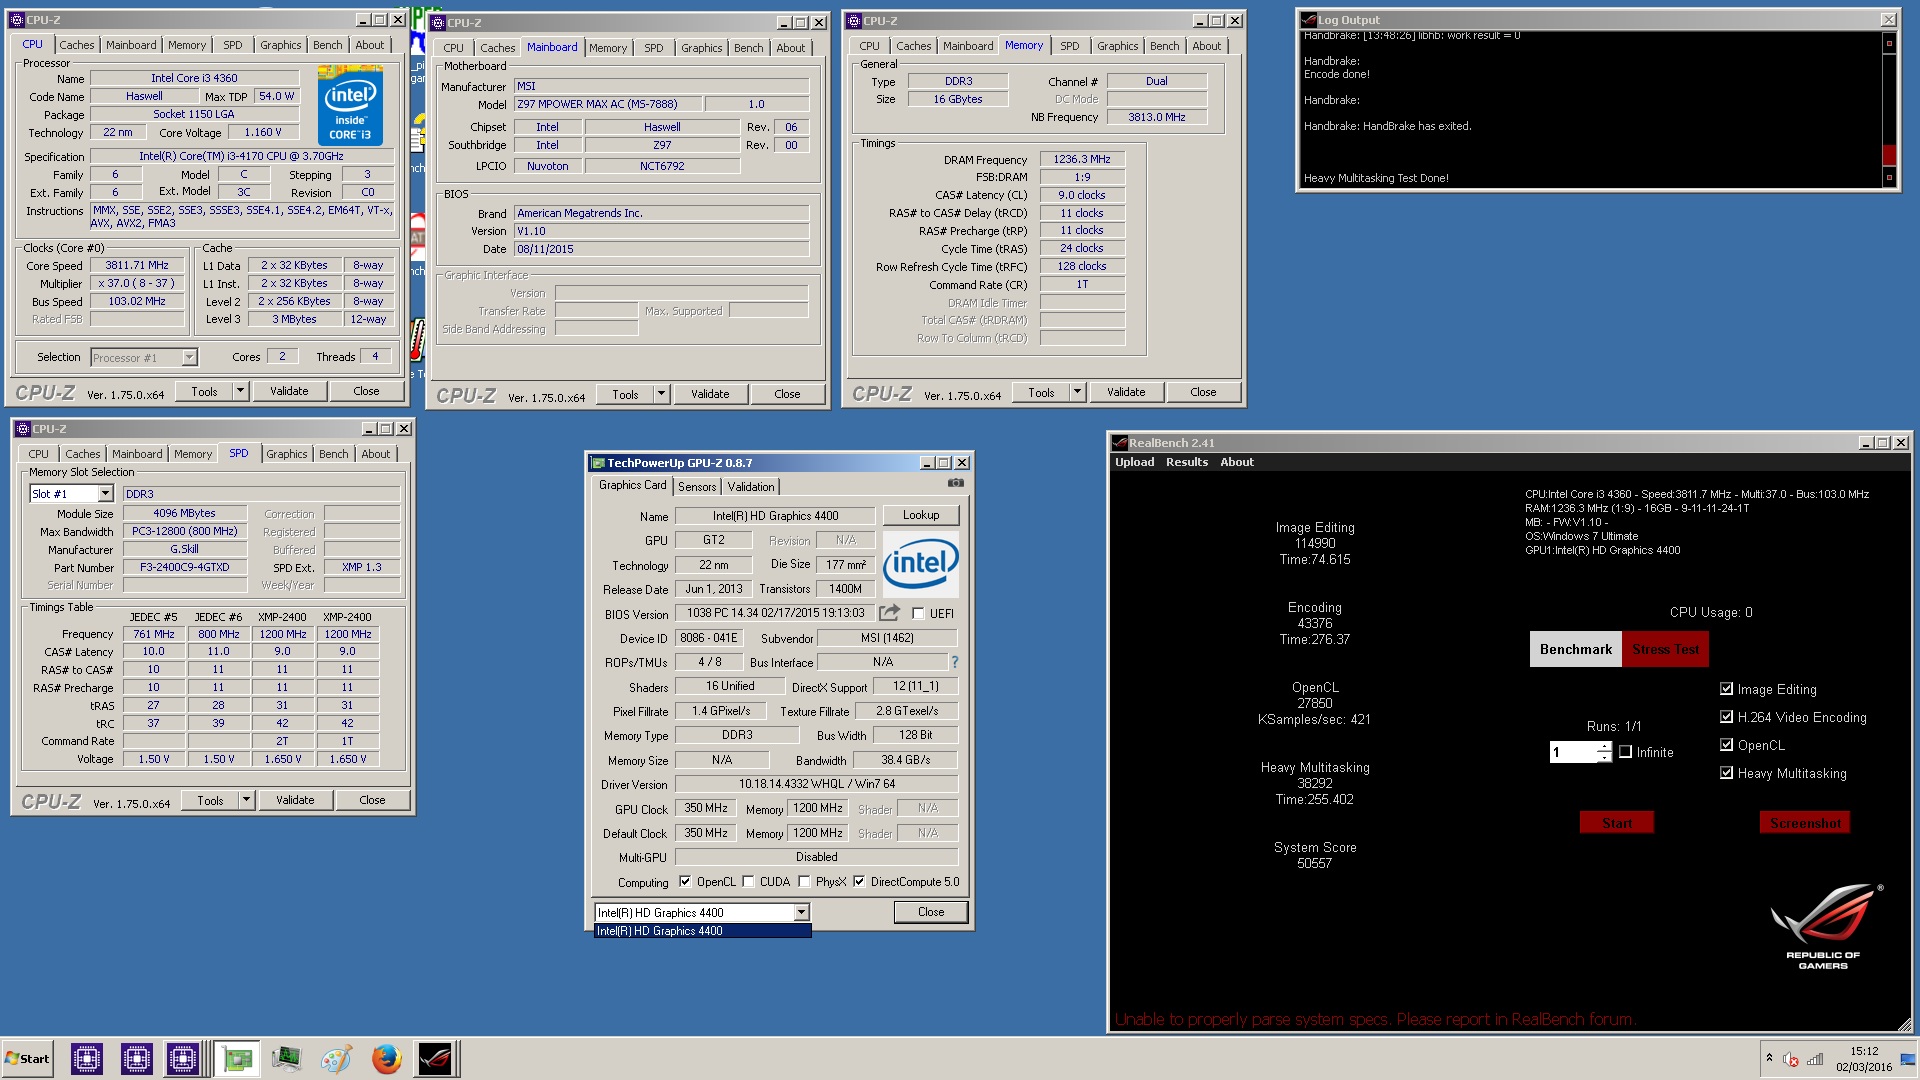Click the Log Output title bar icon
The height and width of the screenshot is (1080, 1920).
[x=1308, y=19]
